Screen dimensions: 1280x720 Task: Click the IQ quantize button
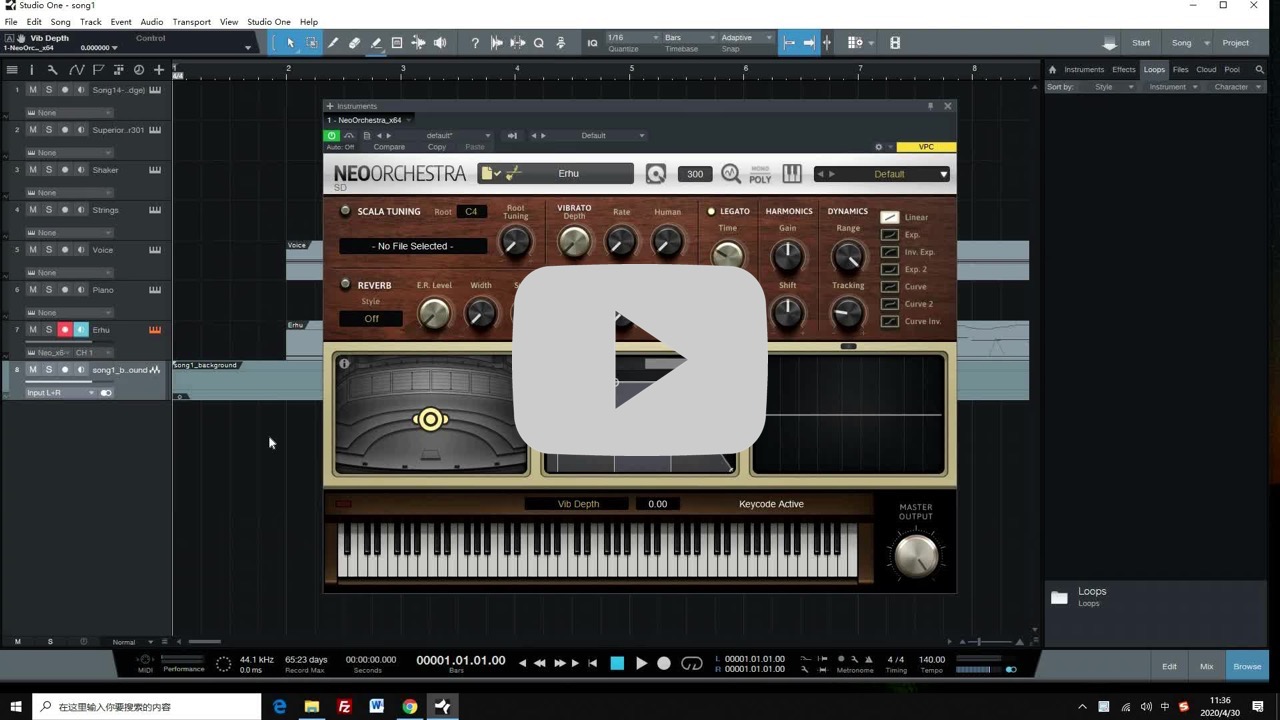[x=592, y=43]
